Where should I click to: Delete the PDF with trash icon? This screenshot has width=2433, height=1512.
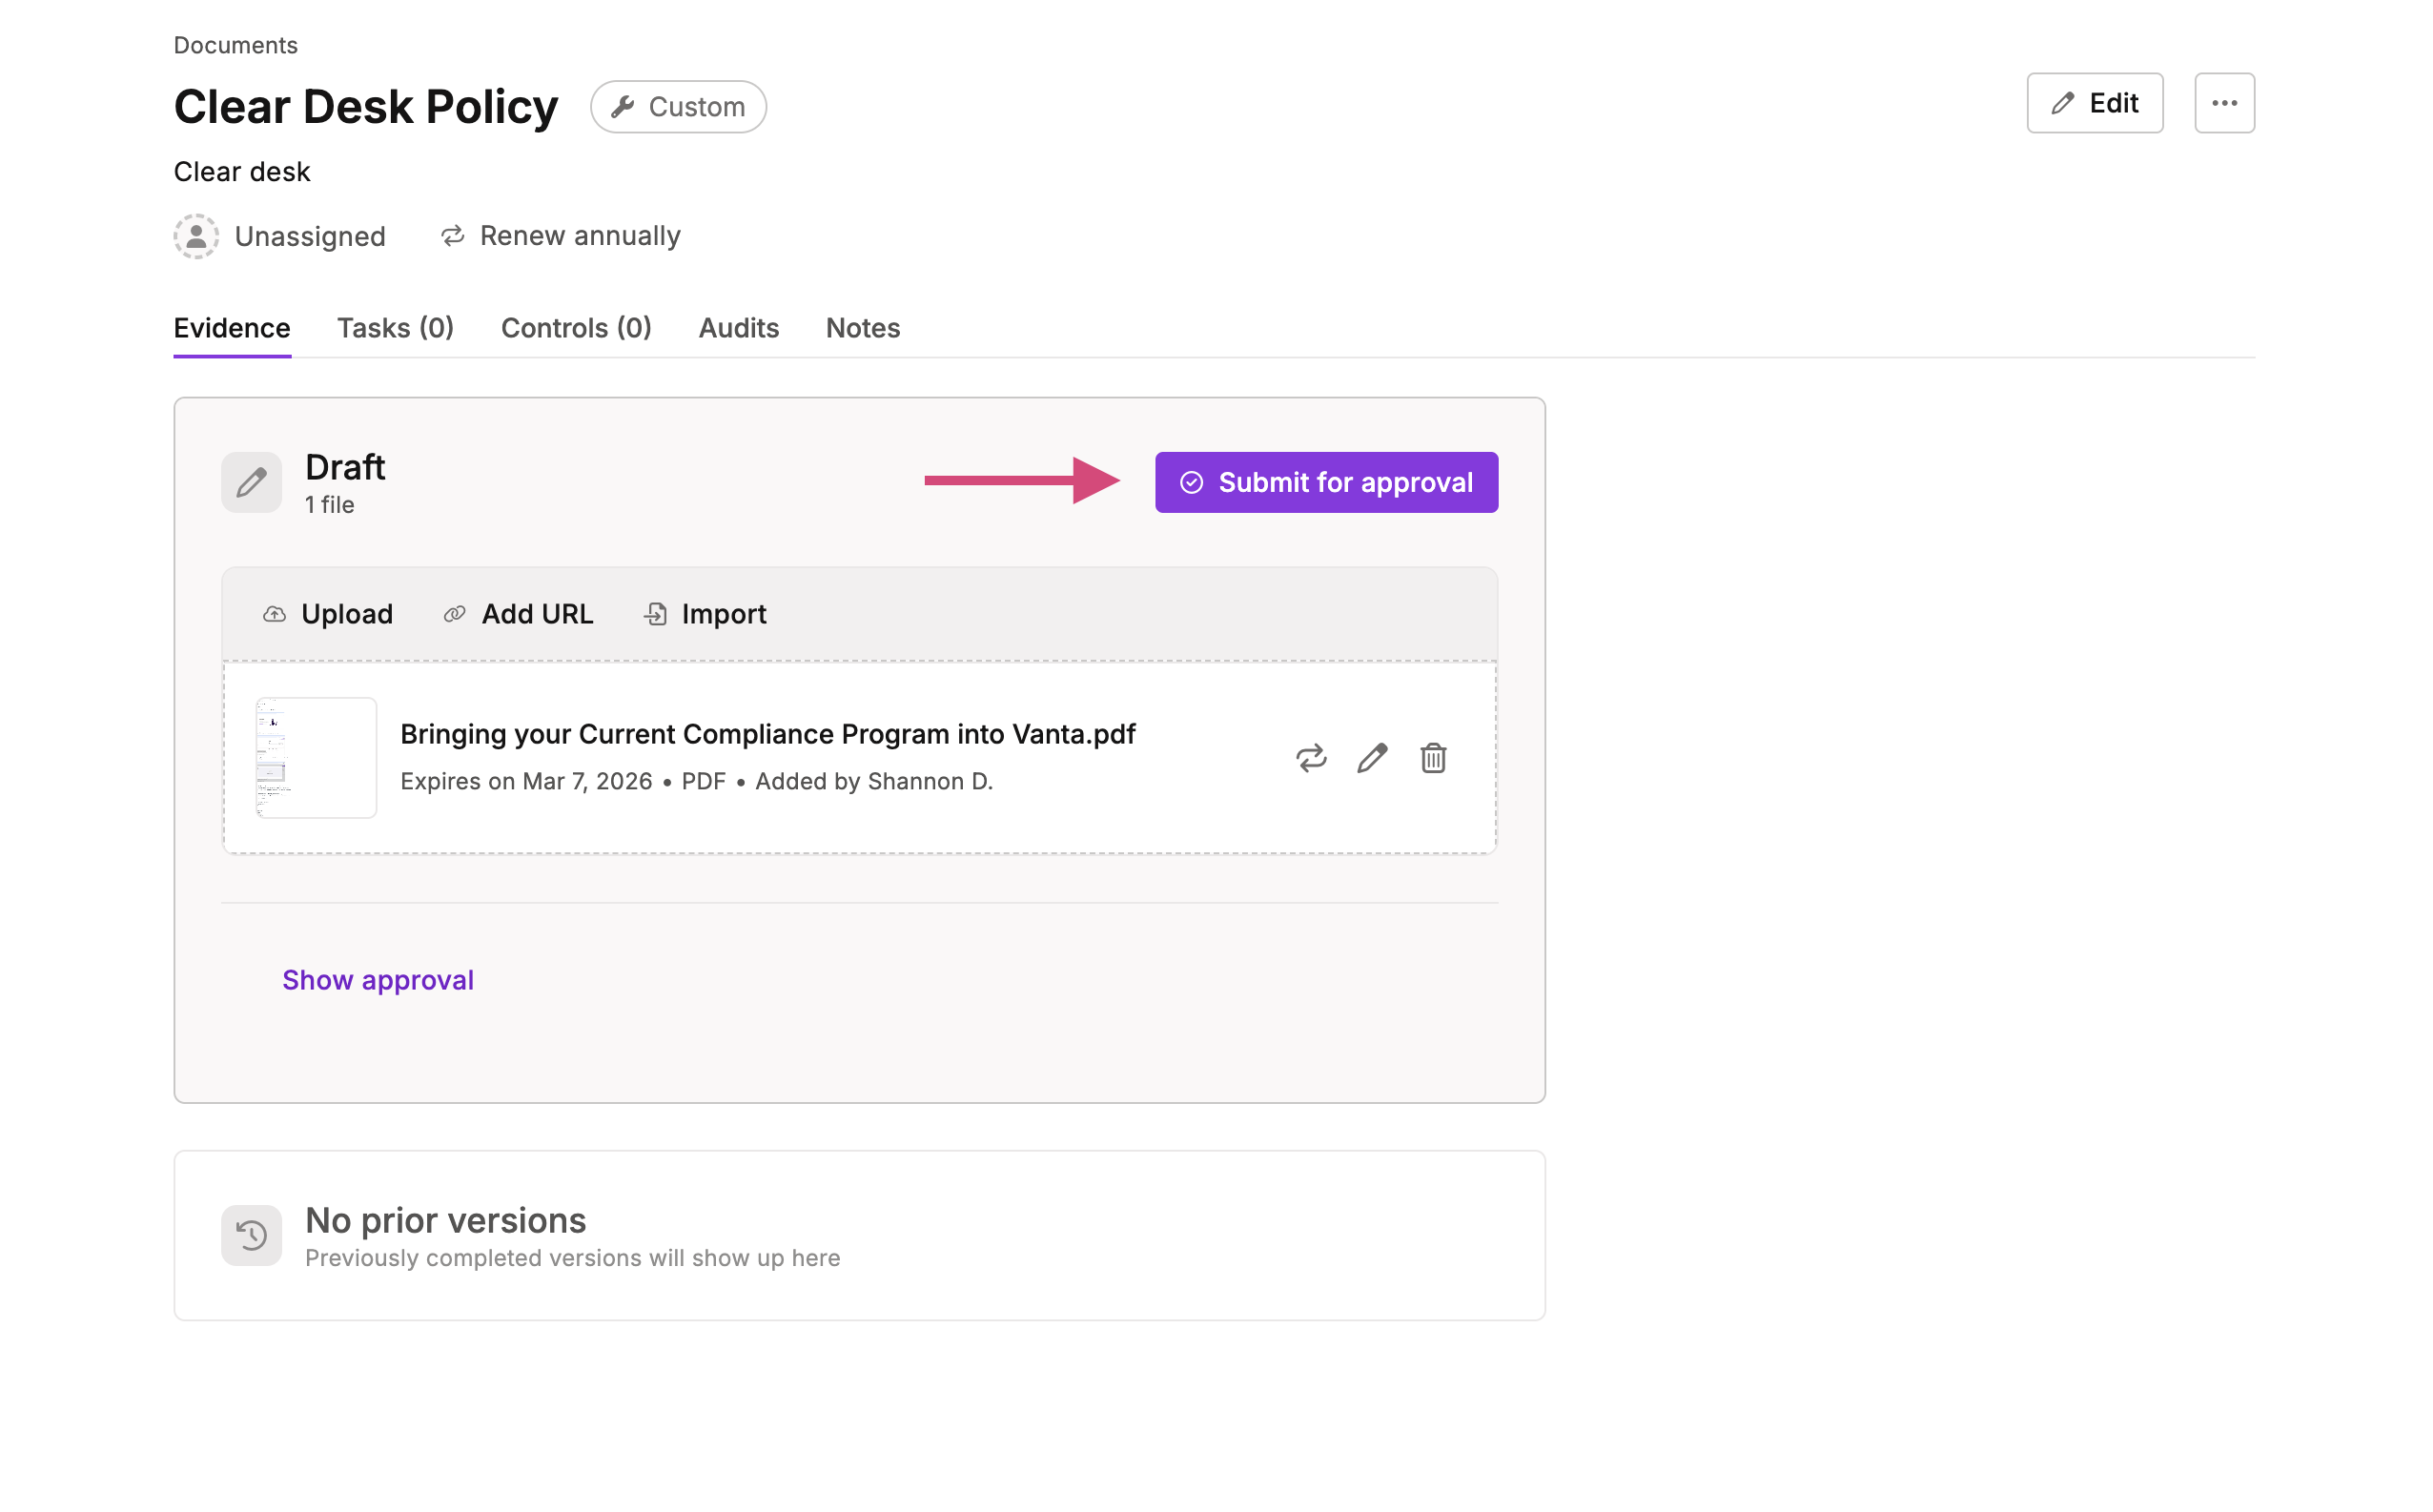coord(1433,758)
